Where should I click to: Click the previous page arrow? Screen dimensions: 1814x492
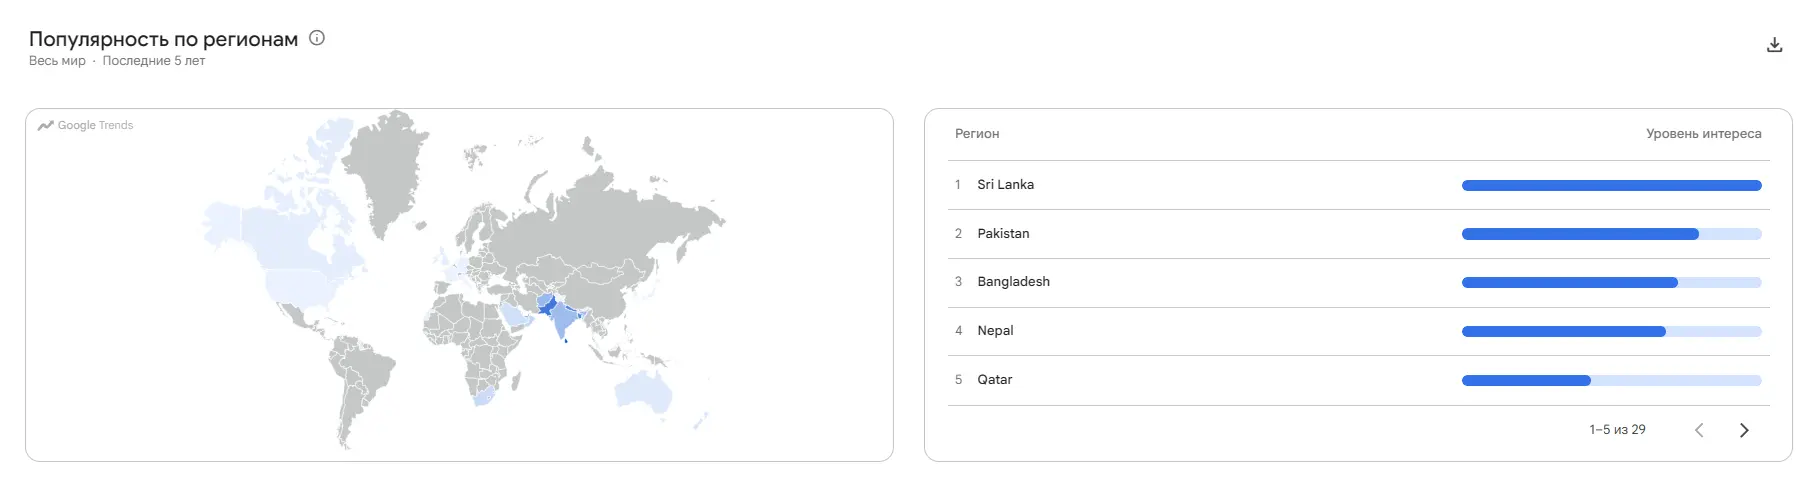coord(1699,430)
